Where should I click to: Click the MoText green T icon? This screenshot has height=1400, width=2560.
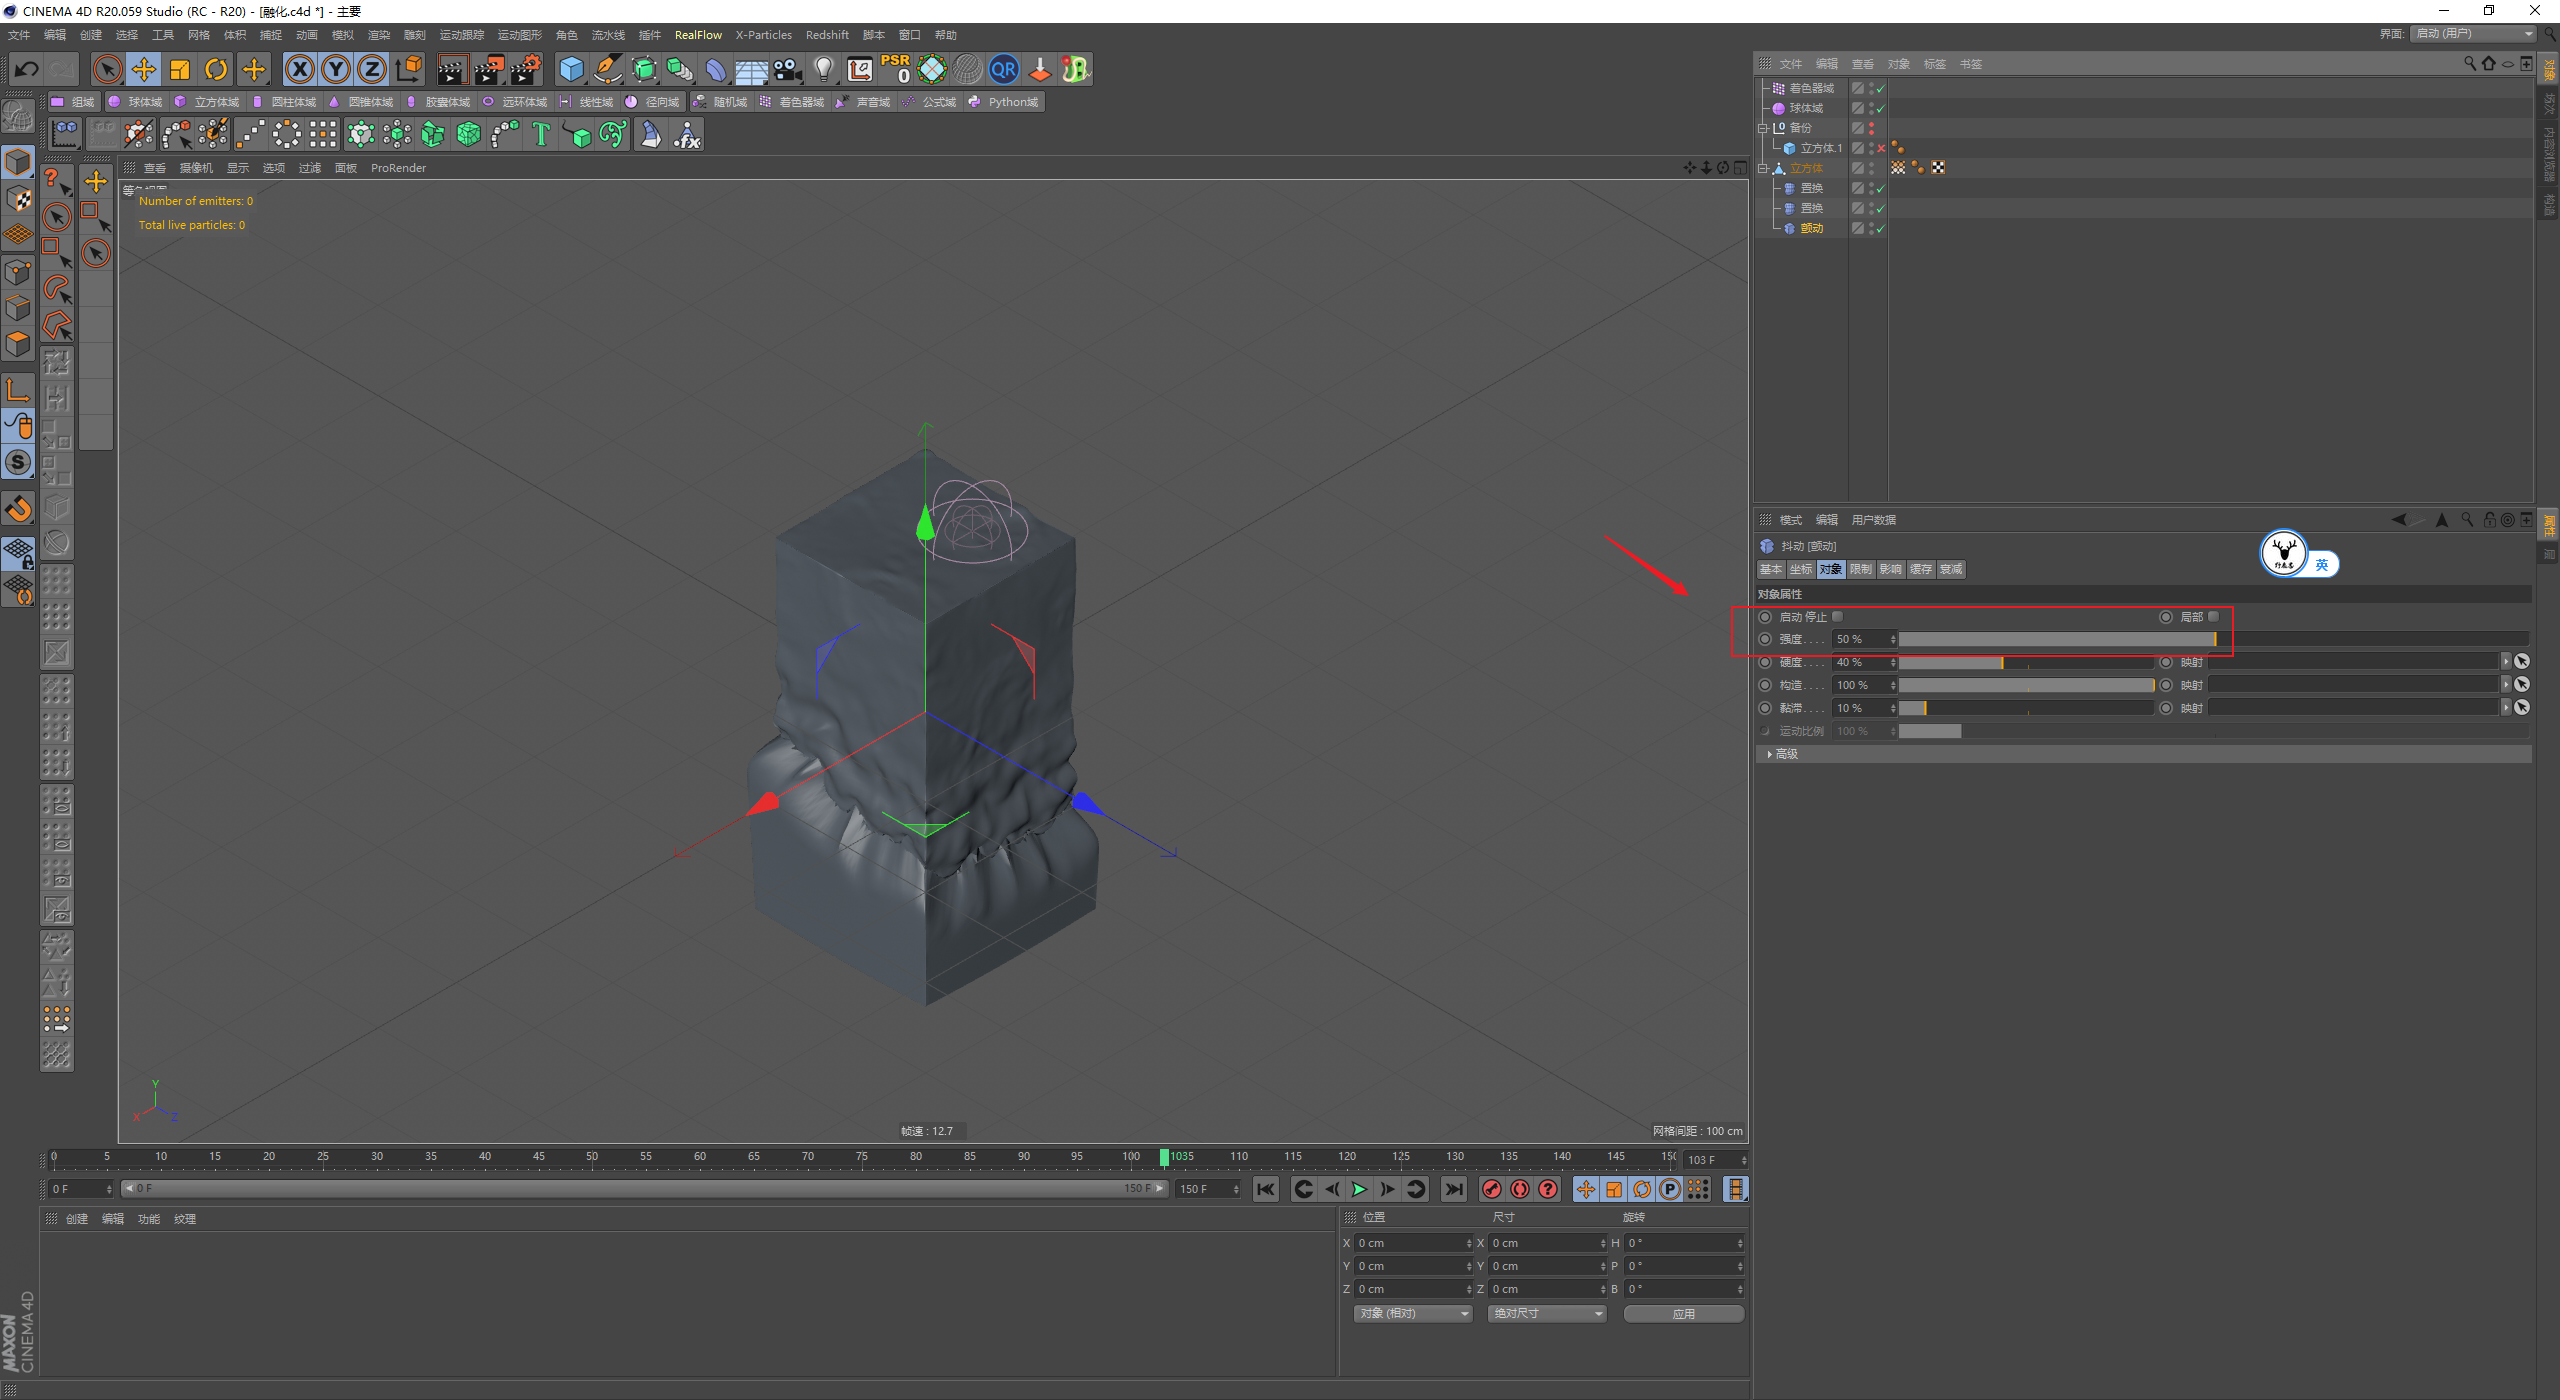pyautogui.click(x=541, y=134)
